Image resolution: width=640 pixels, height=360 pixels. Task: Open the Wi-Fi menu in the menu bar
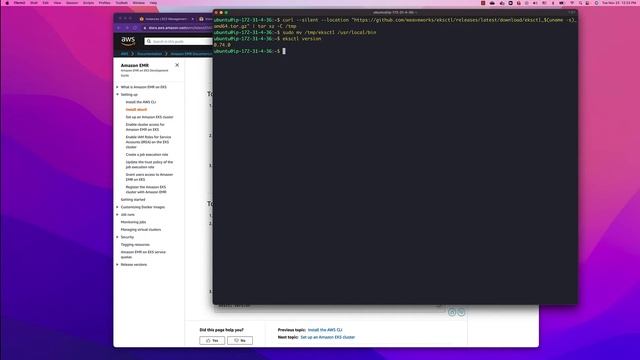click(572, 3)
